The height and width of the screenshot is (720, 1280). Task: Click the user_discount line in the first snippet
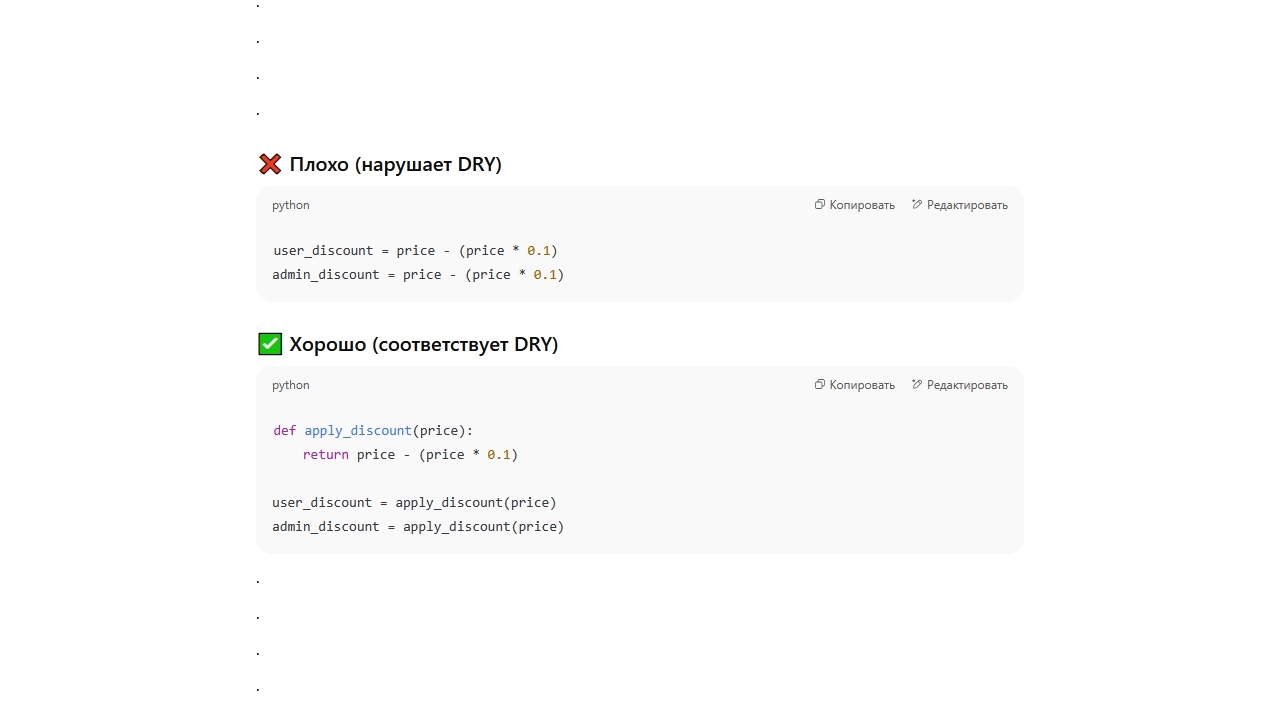tap(415, 250)
